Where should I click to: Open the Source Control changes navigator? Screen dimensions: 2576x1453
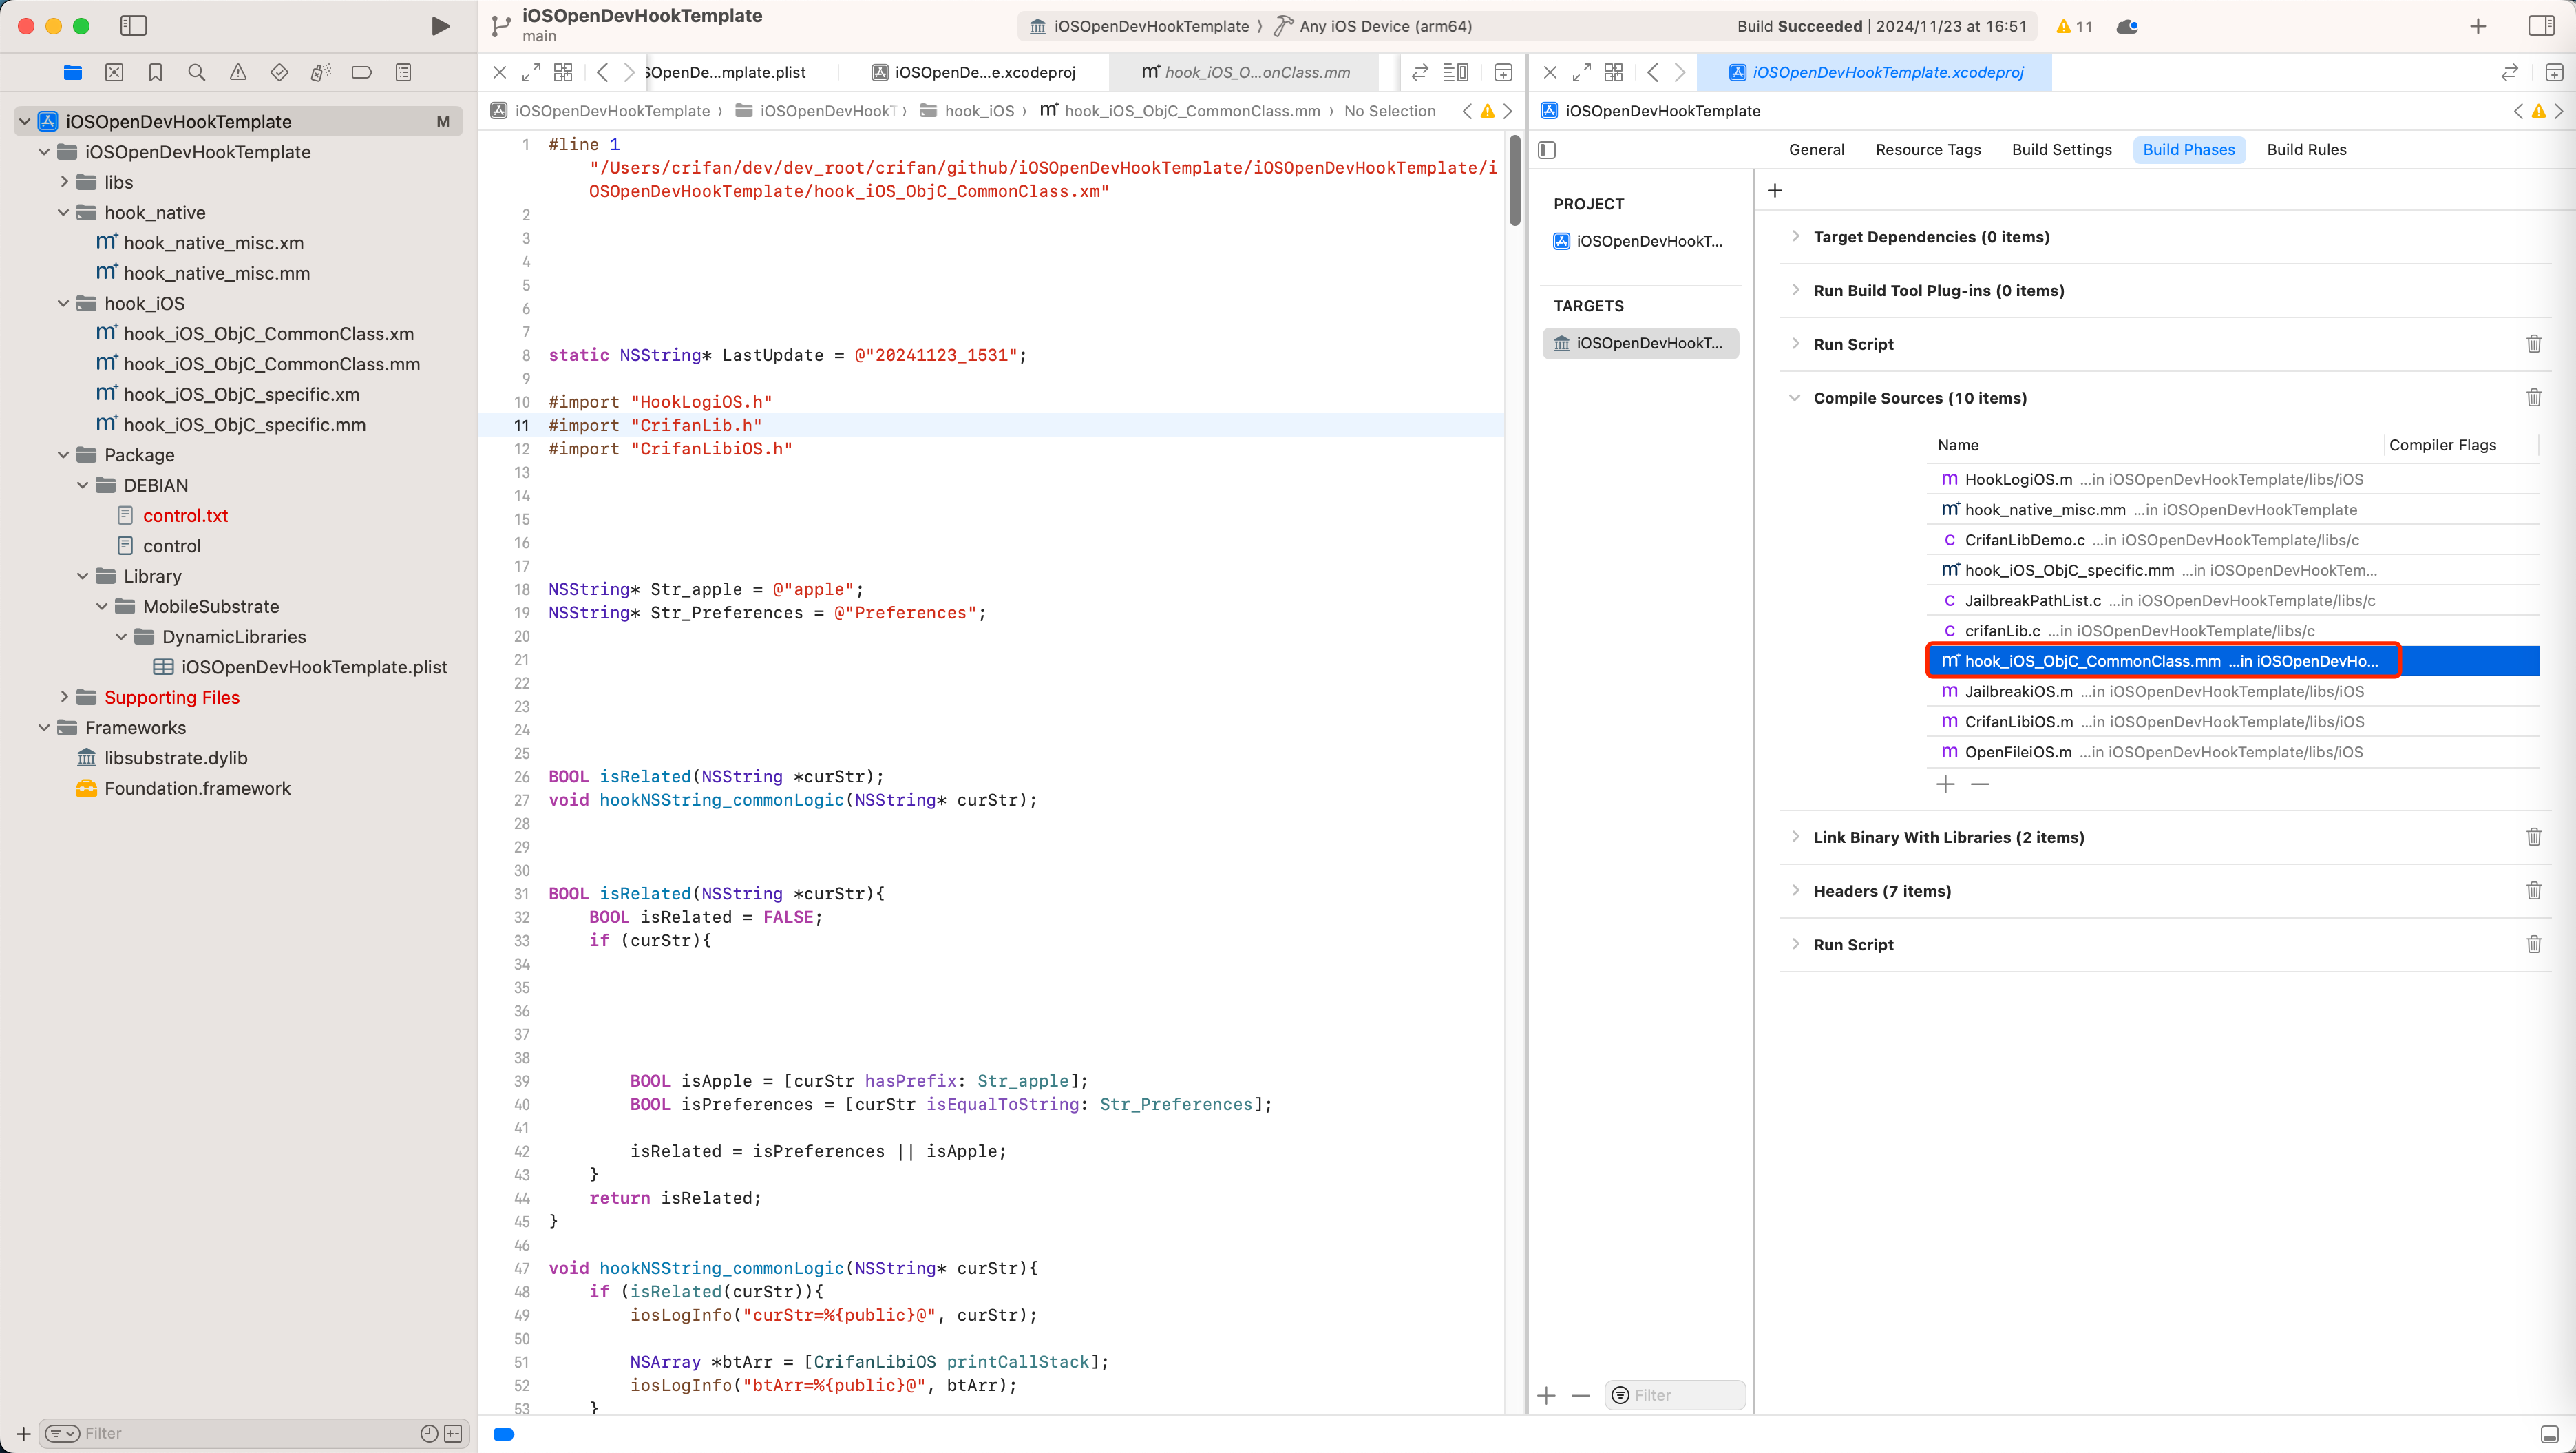click(x=113, y=72)
